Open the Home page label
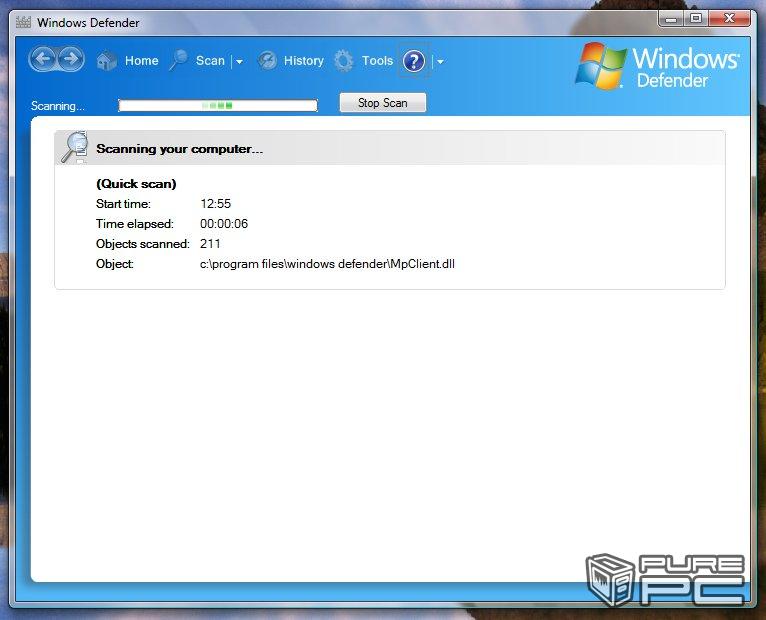 (142, 61)
